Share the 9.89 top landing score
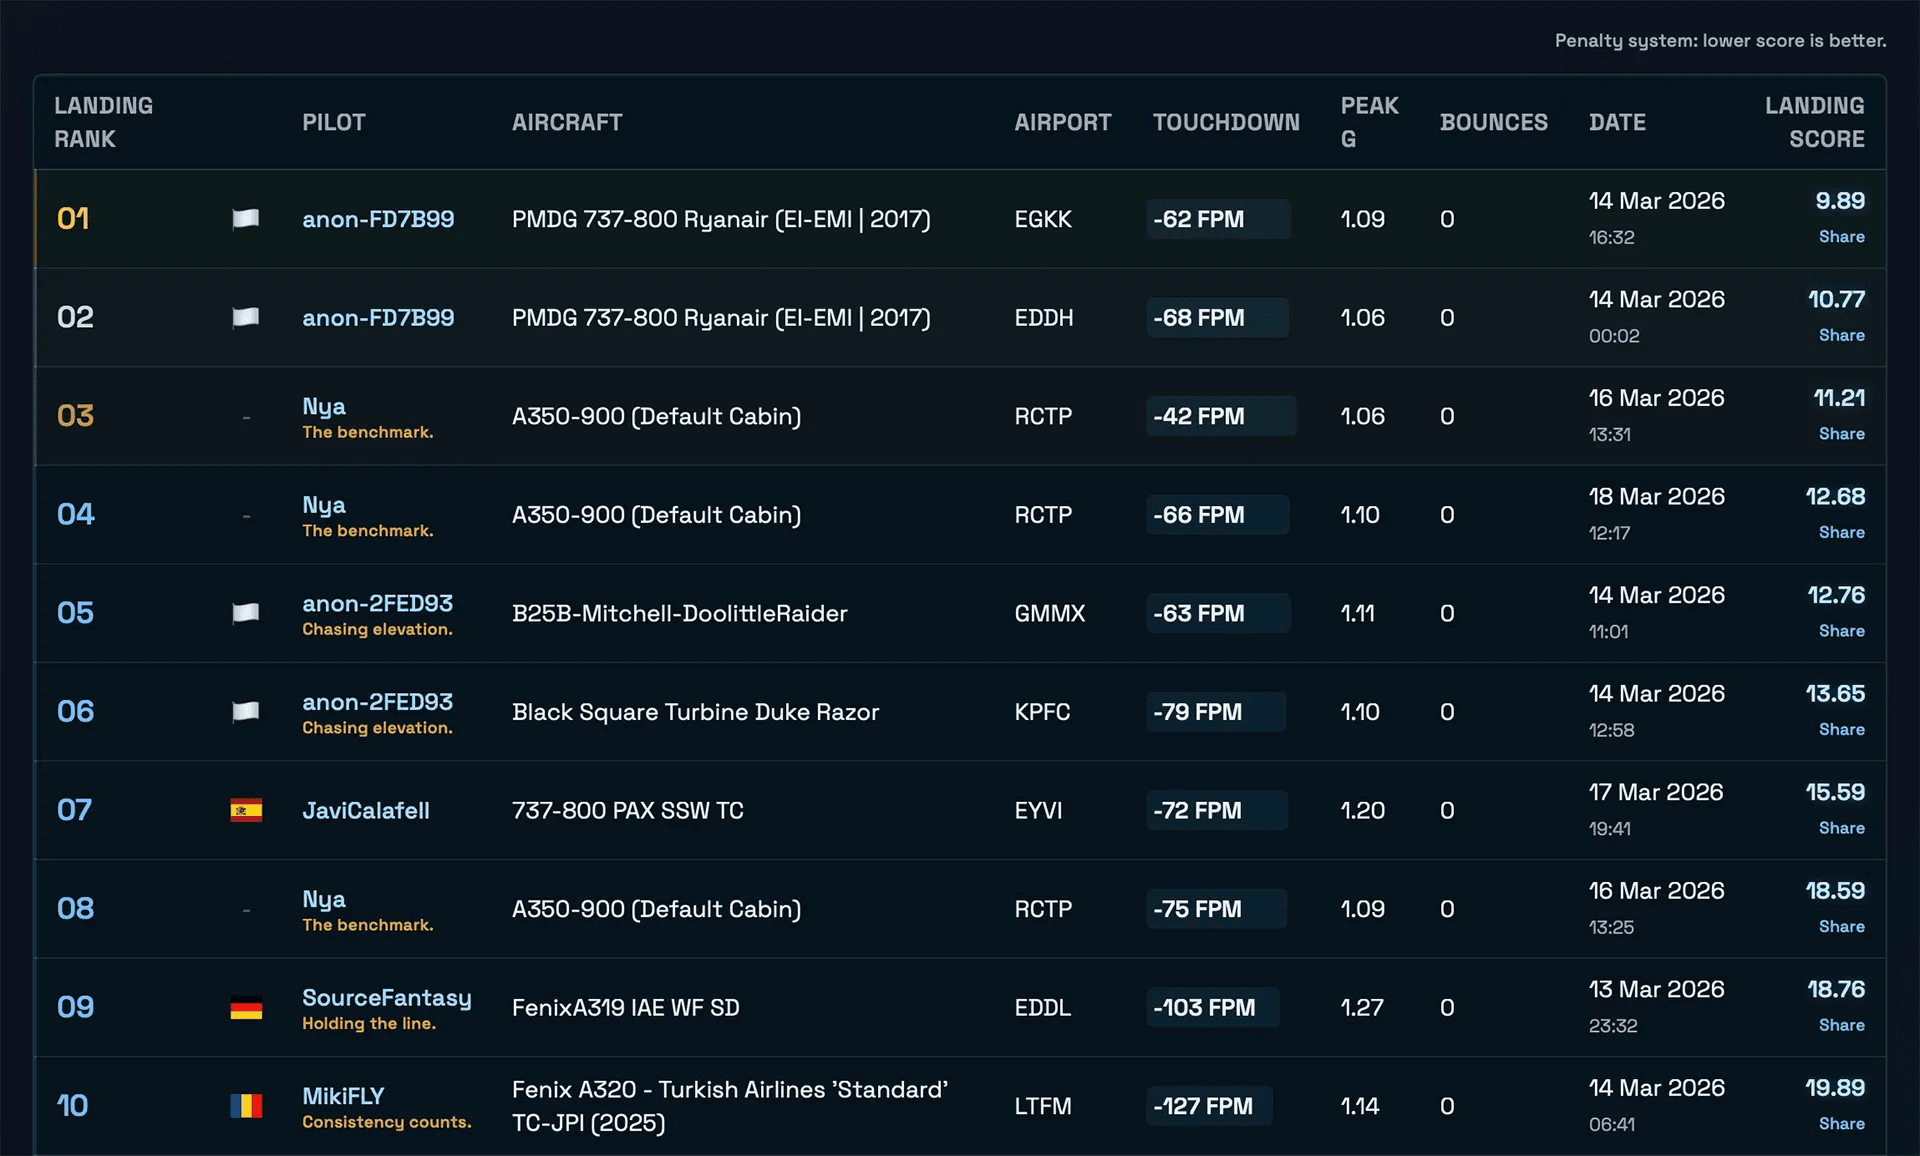1920x1156 pixels. click(x=1841, y=237)
